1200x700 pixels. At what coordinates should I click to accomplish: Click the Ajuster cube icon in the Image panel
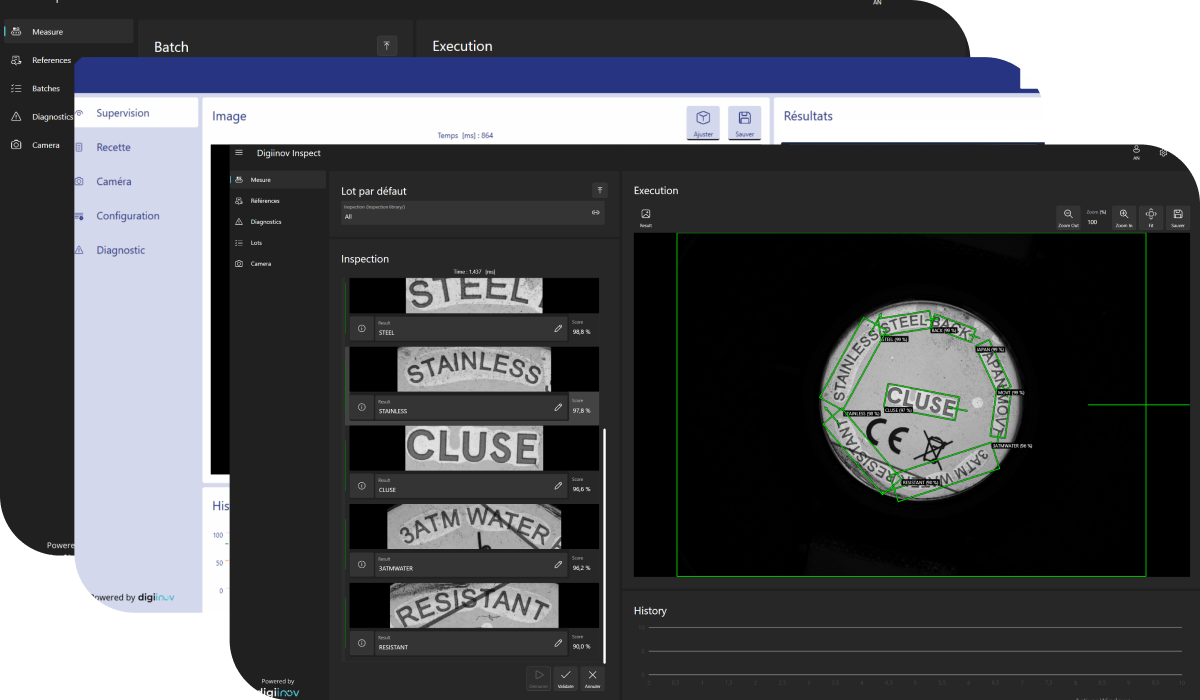pyautogui.click(x=703, y=119)
